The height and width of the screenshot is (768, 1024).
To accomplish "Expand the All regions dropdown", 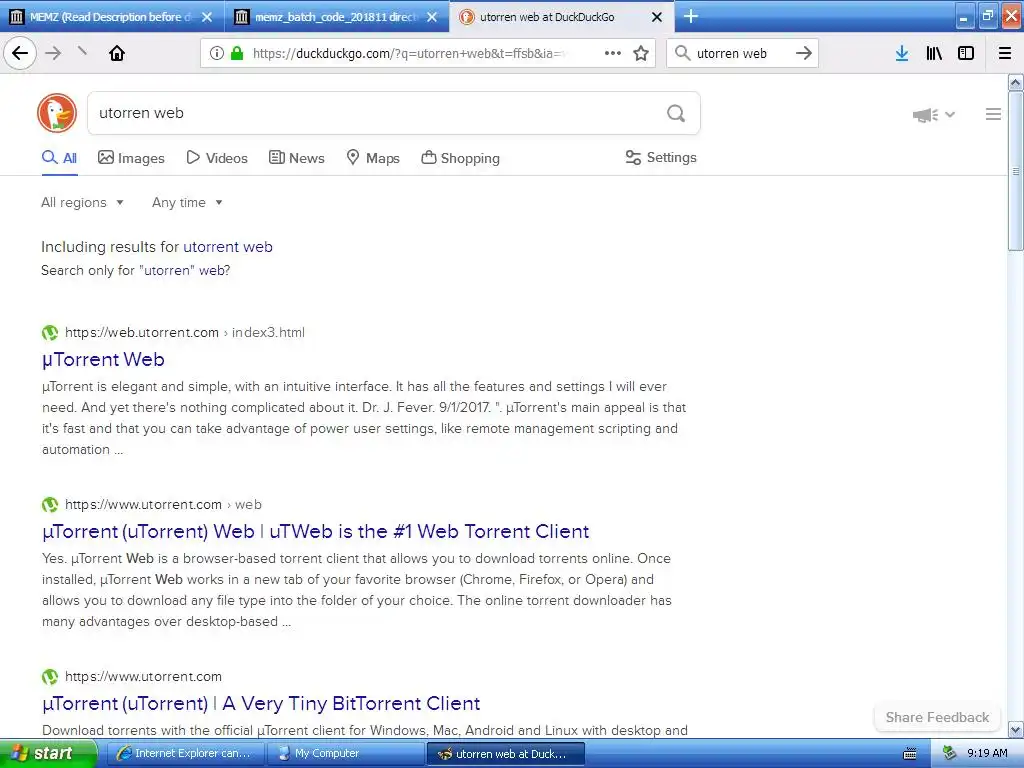I will pyautogui.click(x=82, y=202).
